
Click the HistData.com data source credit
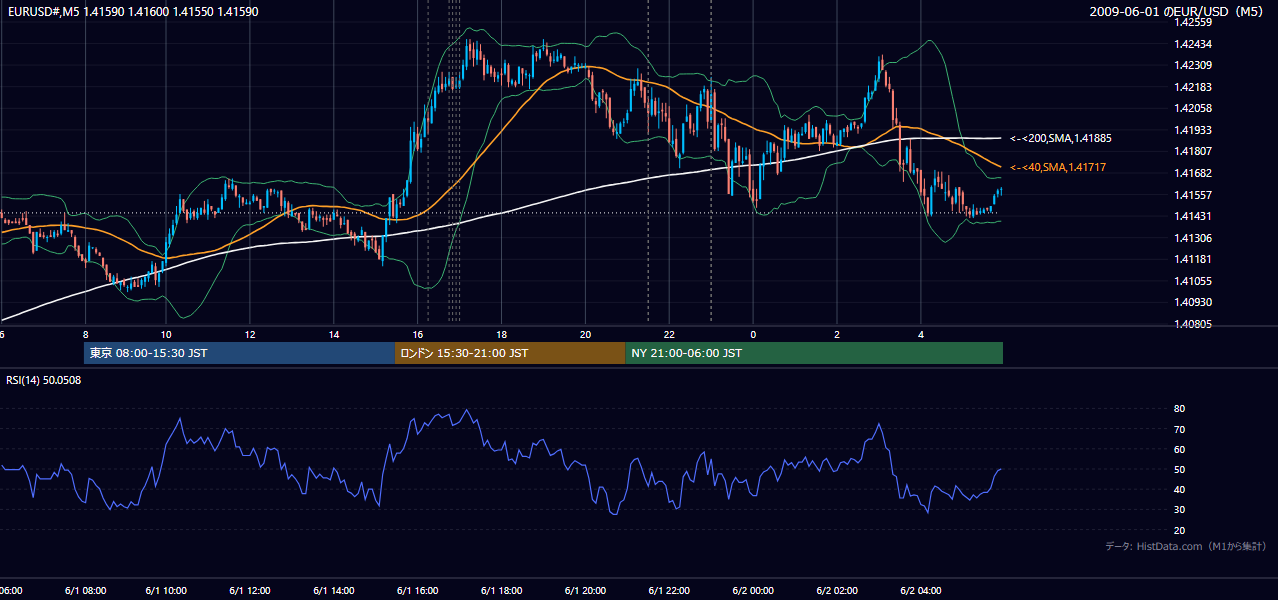pos(1186,546)
